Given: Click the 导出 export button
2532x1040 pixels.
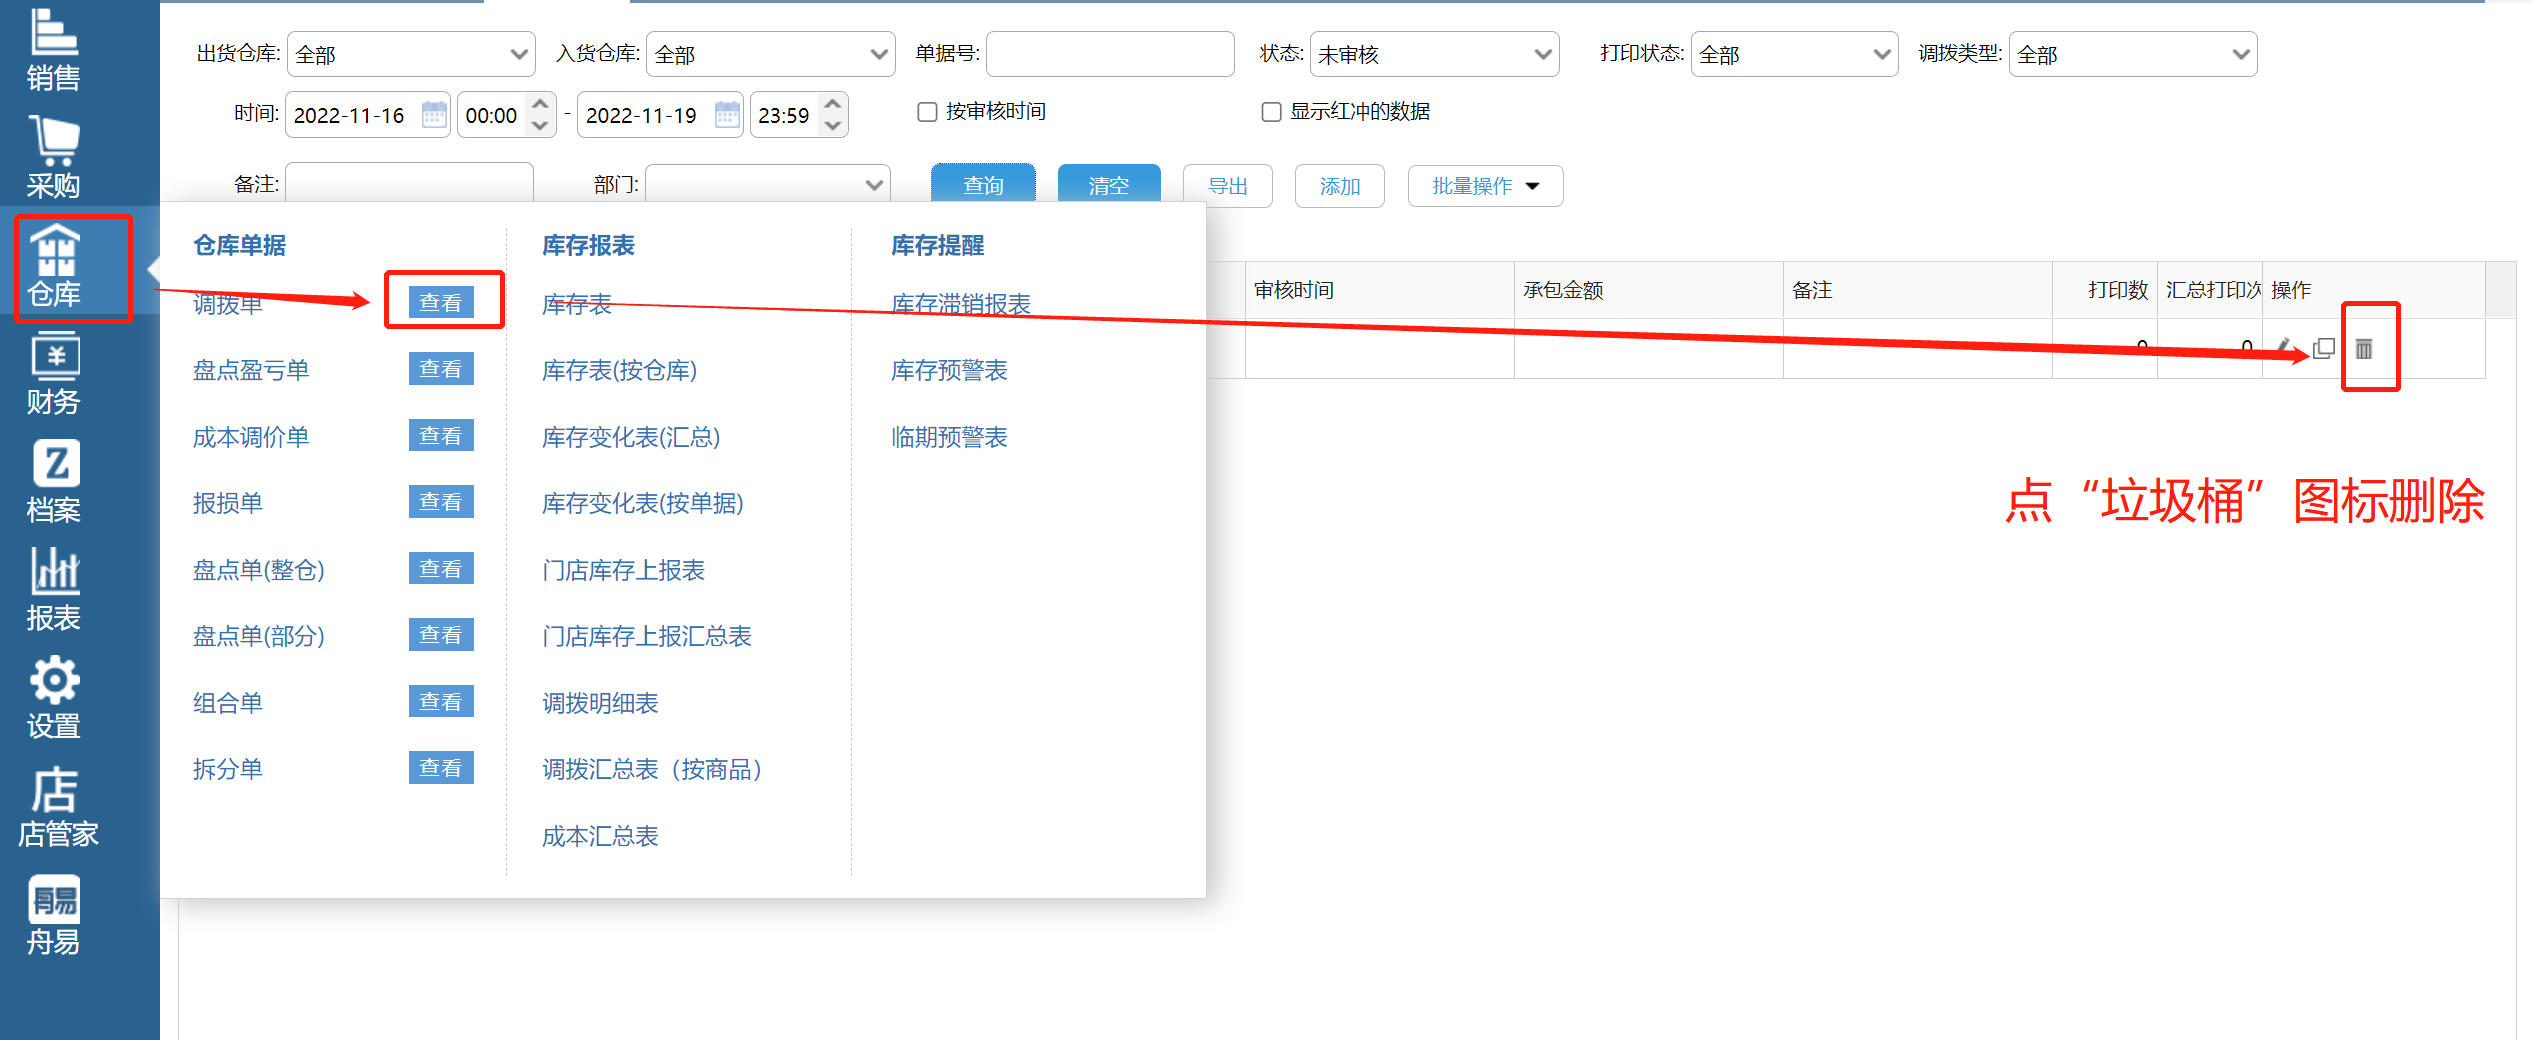Looking at the screenshot, I should (1228, 186).
